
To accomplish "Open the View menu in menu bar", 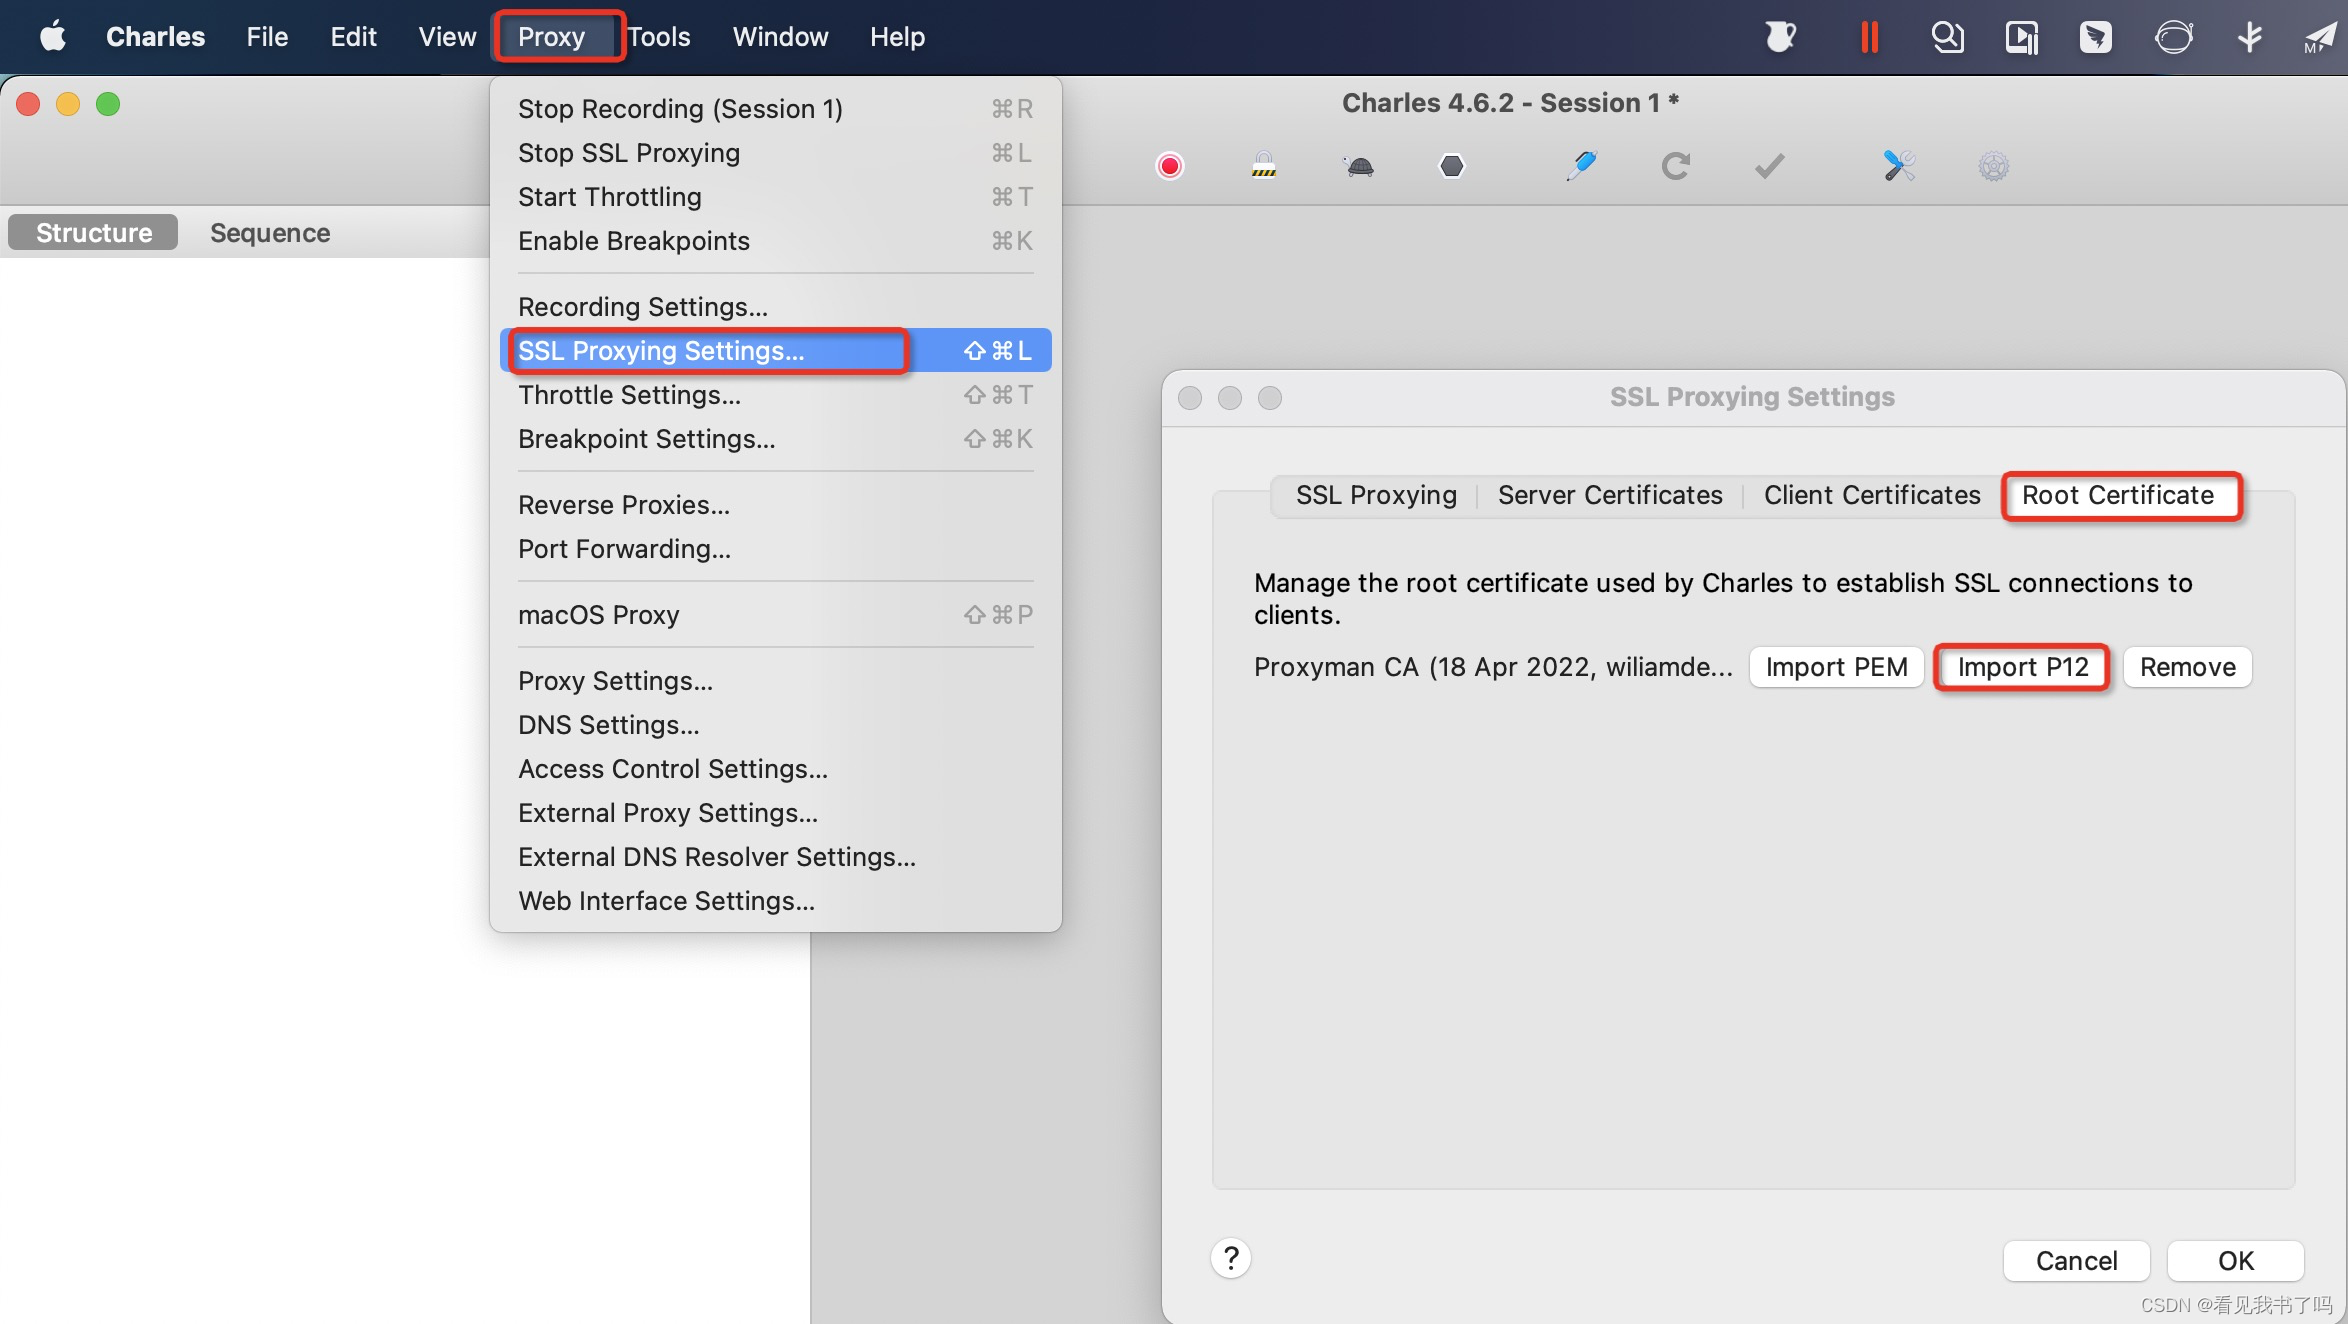I will [447, 37].
